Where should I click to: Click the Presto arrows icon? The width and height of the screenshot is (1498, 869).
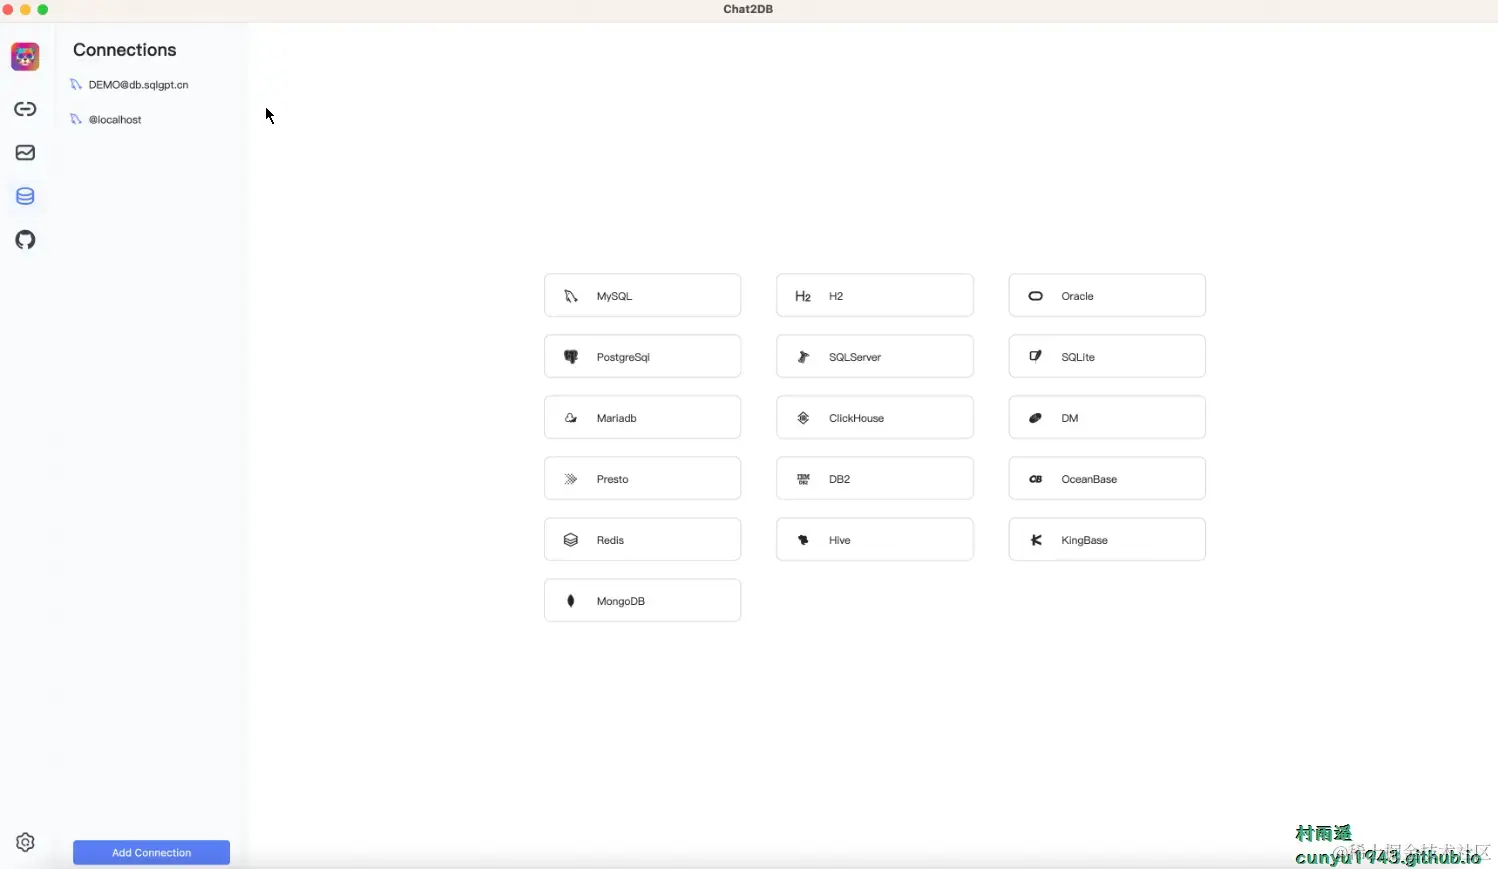571,479
